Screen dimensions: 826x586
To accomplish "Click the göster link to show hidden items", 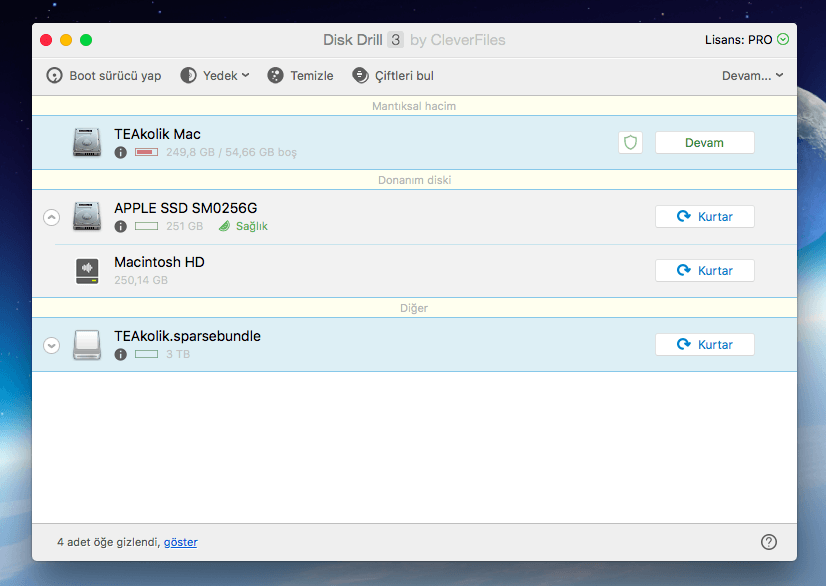I will (181, 542).
